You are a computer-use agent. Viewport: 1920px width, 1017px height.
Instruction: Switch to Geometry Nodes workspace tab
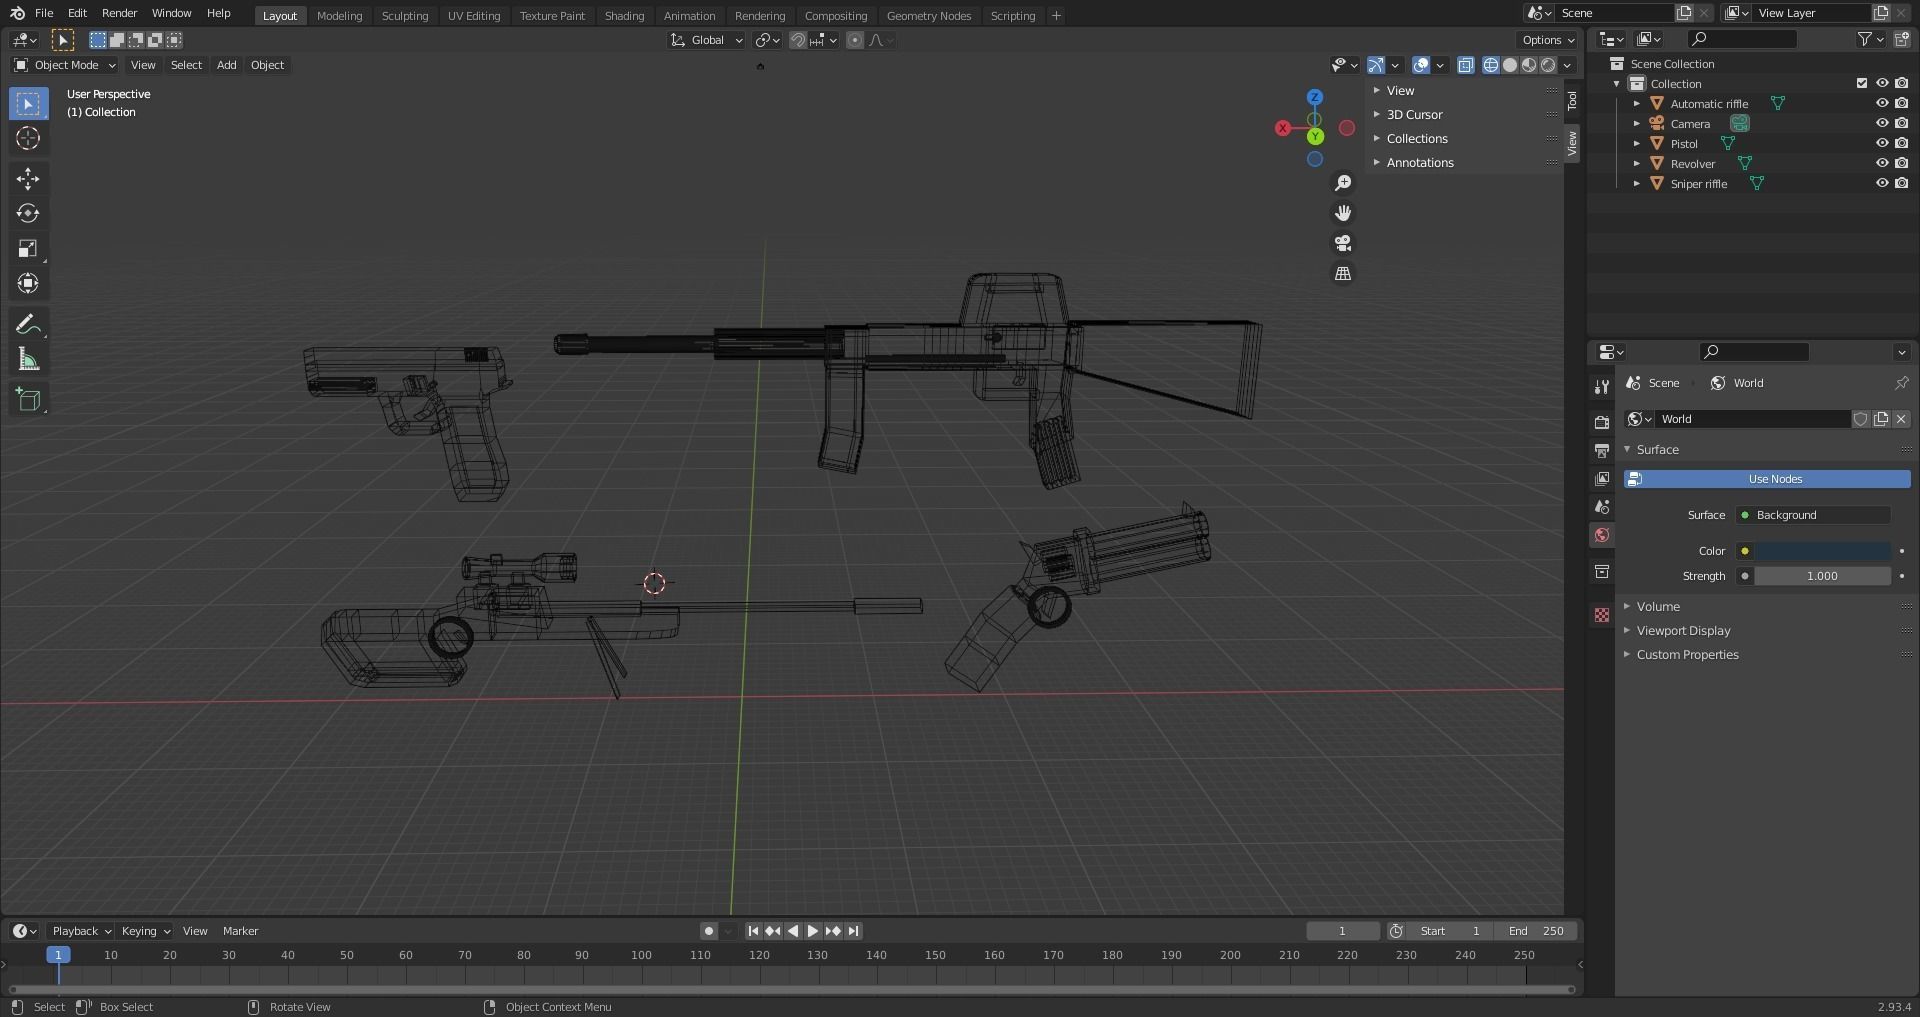coord(928,16)
